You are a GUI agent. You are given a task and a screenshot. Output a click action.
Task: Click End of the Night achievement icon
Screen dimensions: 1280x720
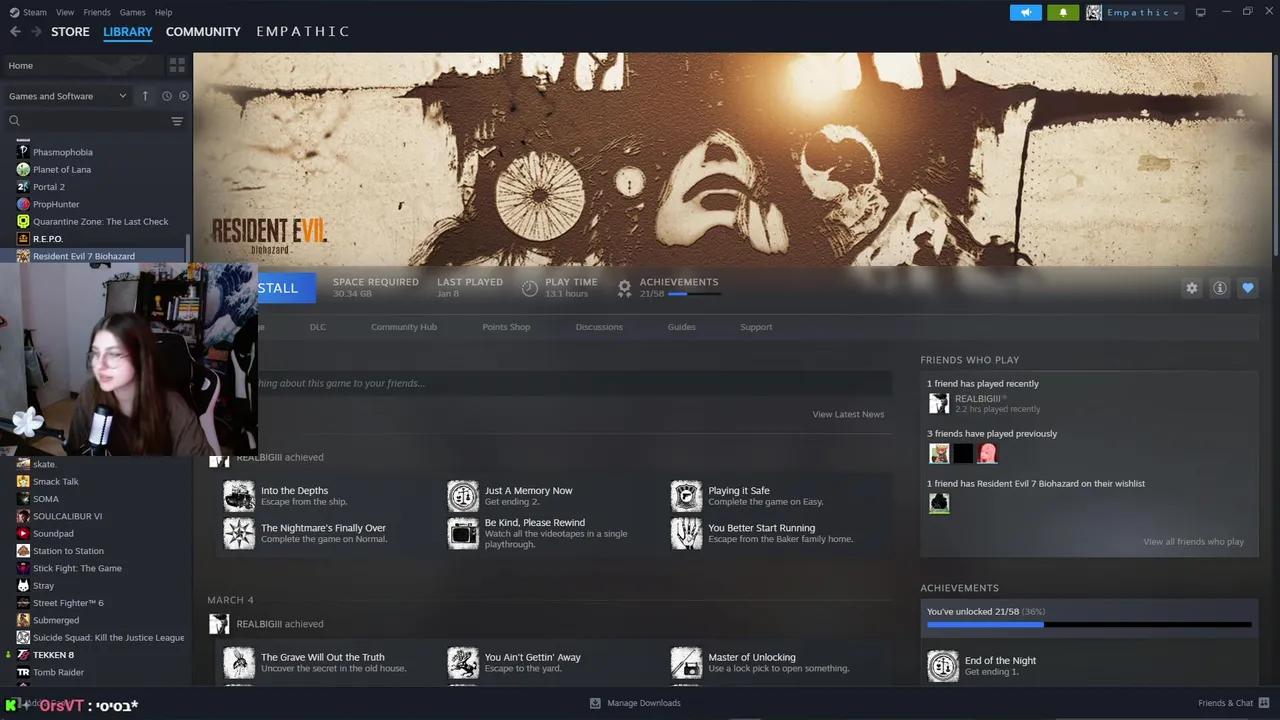[943, 666]
